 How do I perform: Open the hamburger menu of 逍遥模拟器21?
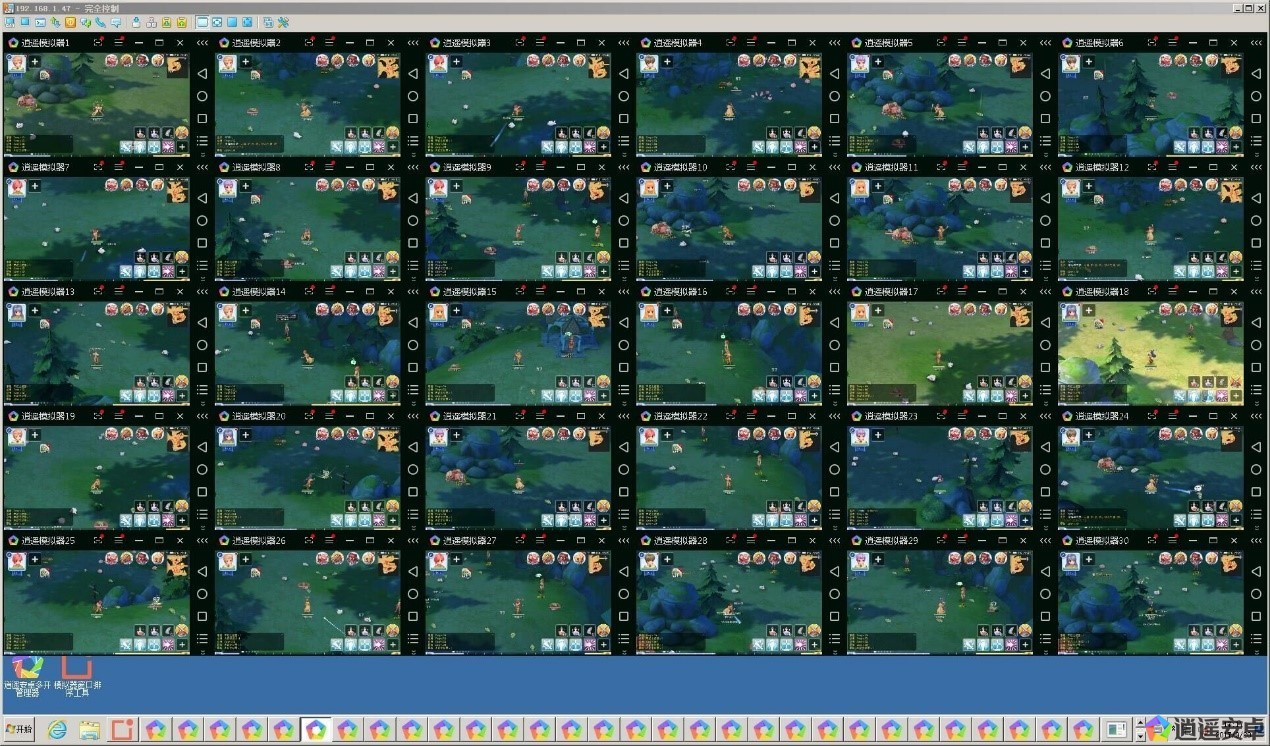[540, 415]
